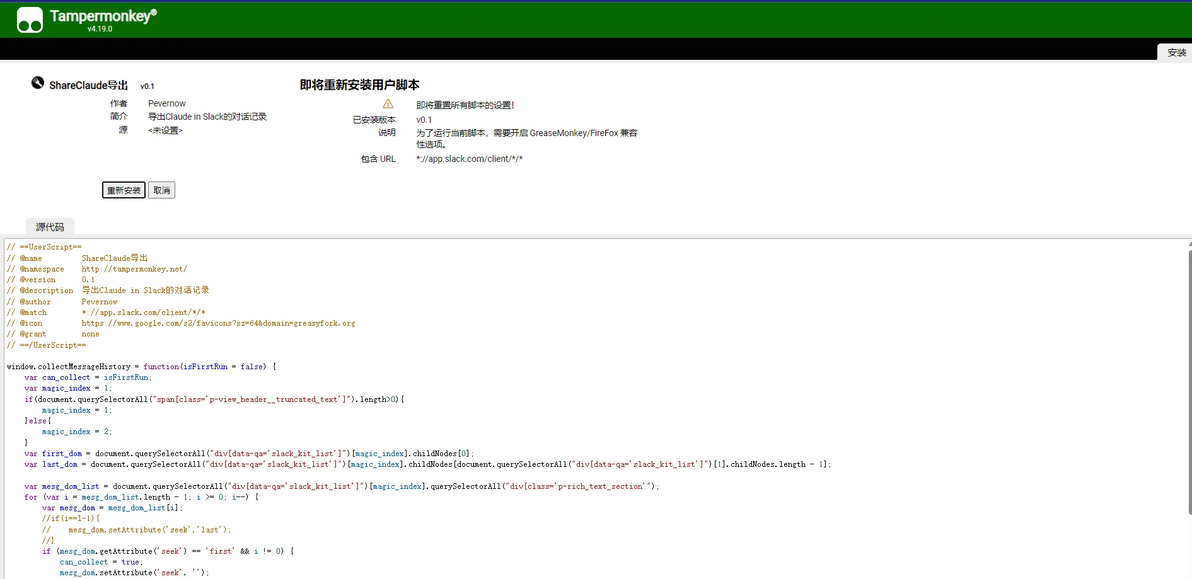Click the yellow warning triangle icon
1192x579 pixels.
pyautogui.click(x=388, y=104)
